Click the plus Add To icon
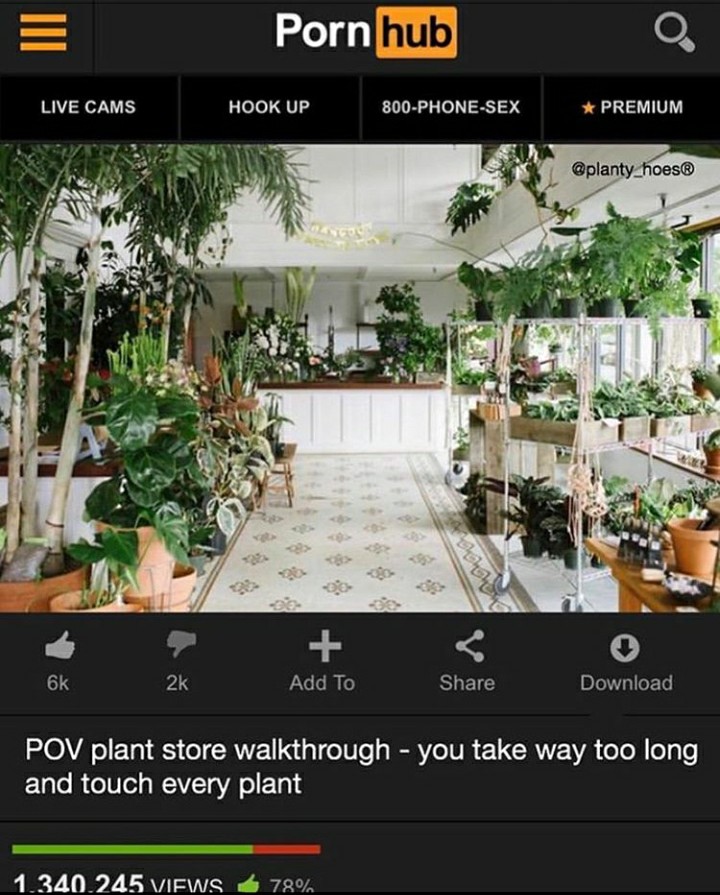Image resolution: width=720 pixels, height=895 pixels. point(325,646)
